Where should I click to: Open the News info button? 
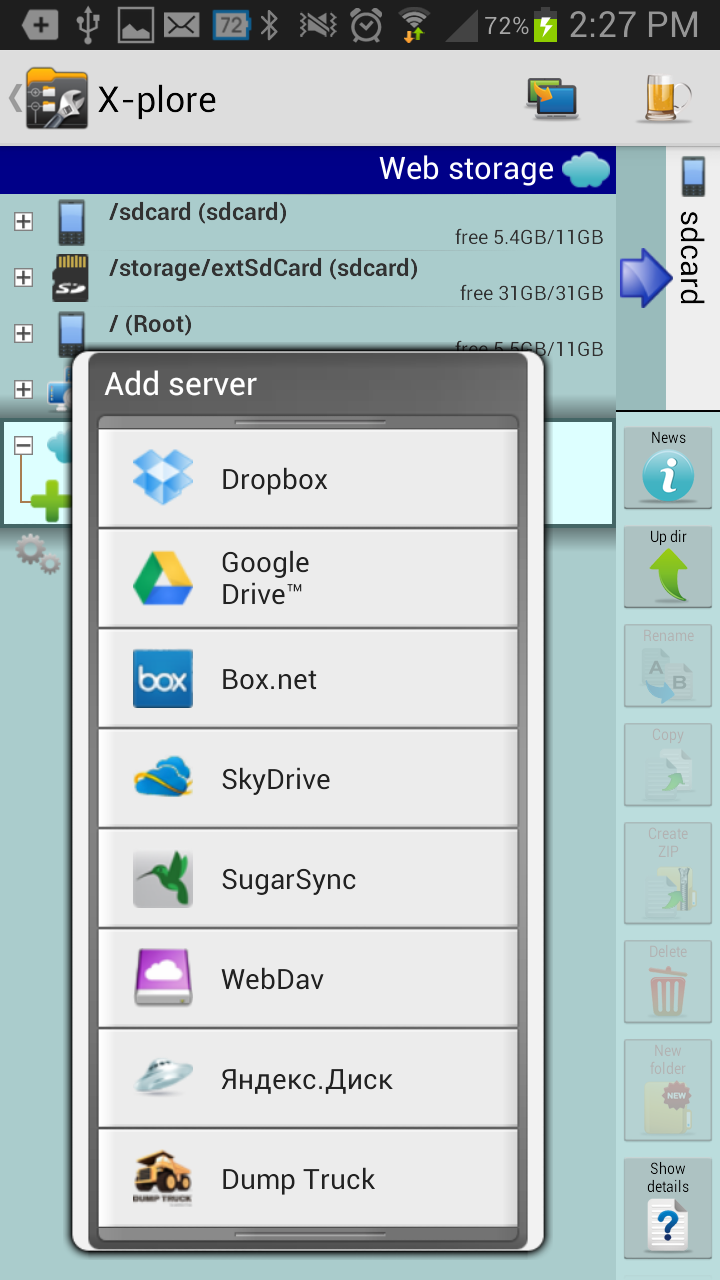tap(668, 467)
